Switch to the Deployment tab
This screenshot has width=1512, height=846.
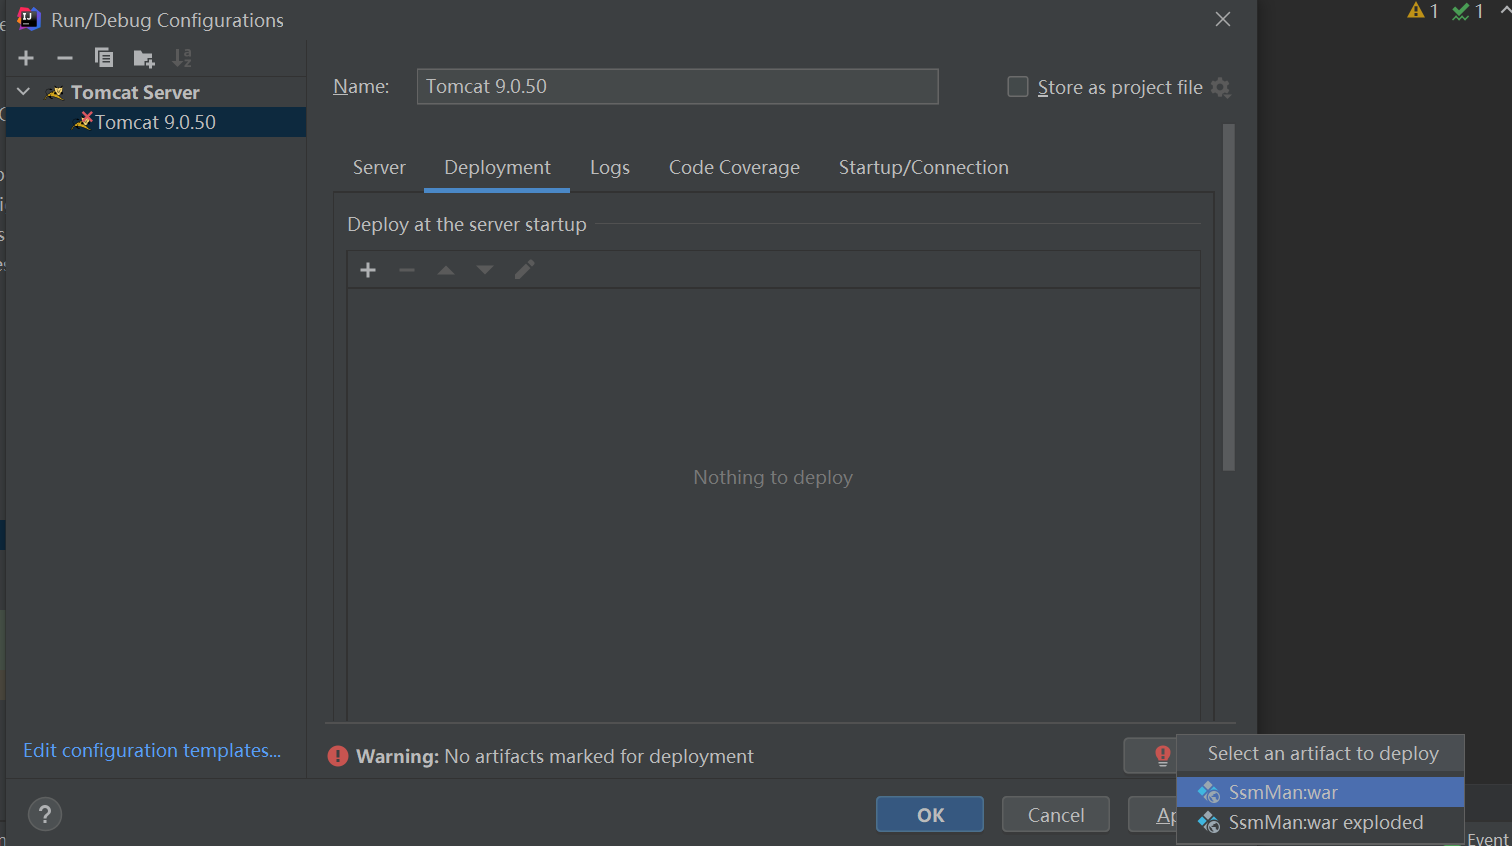(497, 167)
